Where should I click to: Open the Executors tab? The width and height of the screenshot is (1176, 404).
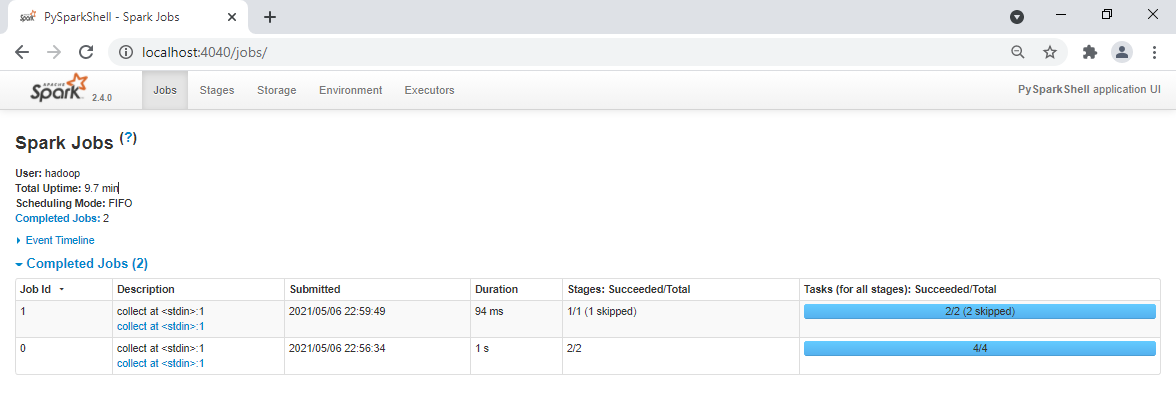coord(429,90)
